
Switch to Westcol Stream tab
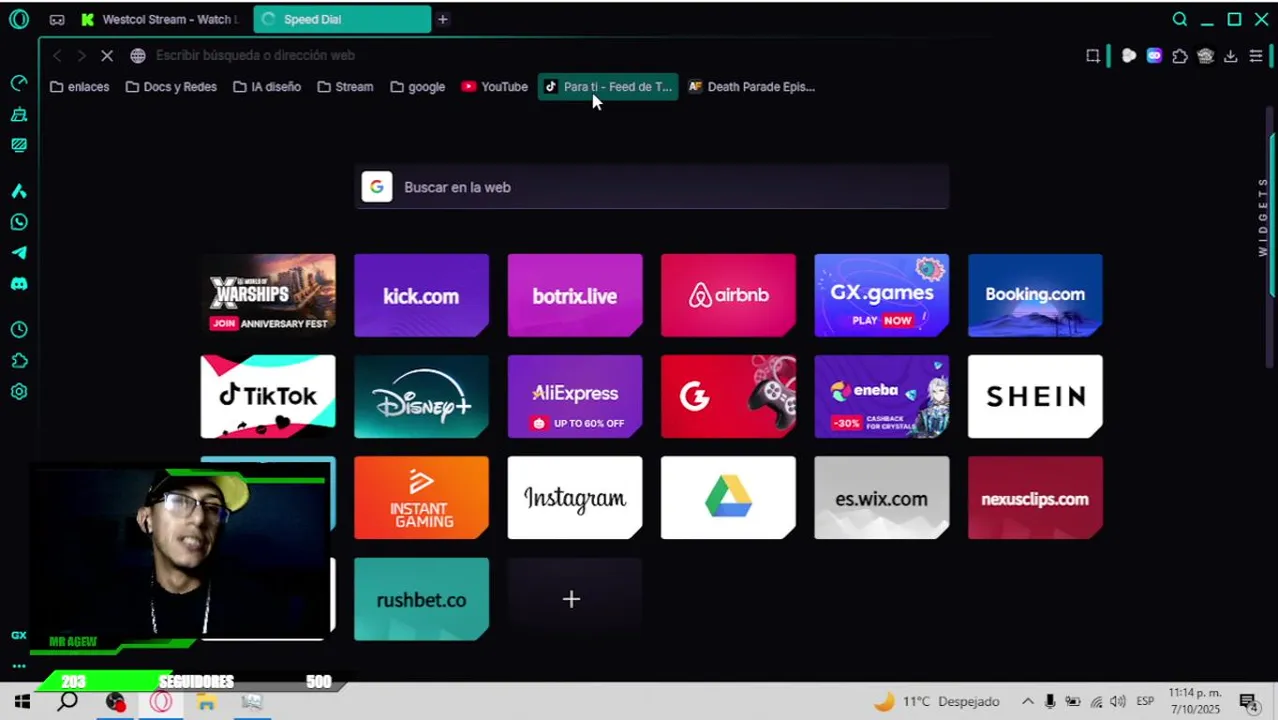160,19
